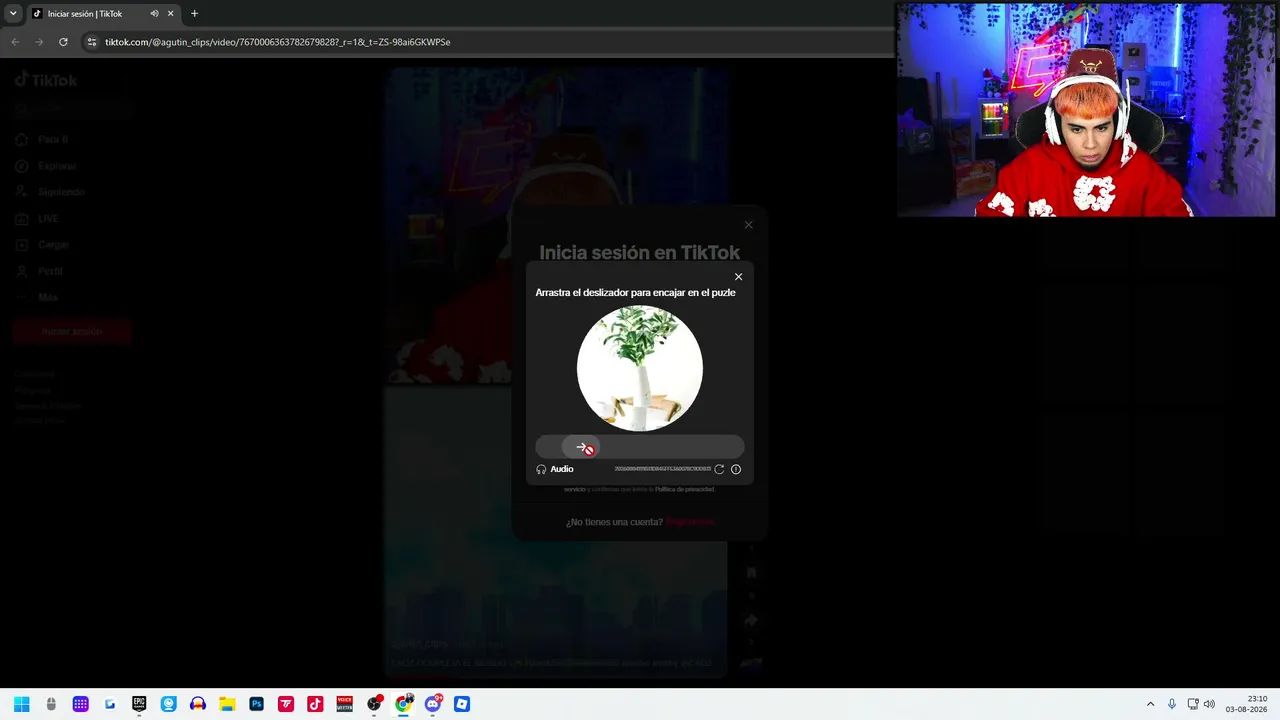Launch Epic Games Launcher from taskbar
Screen dimensions: 1280x720
139,704
